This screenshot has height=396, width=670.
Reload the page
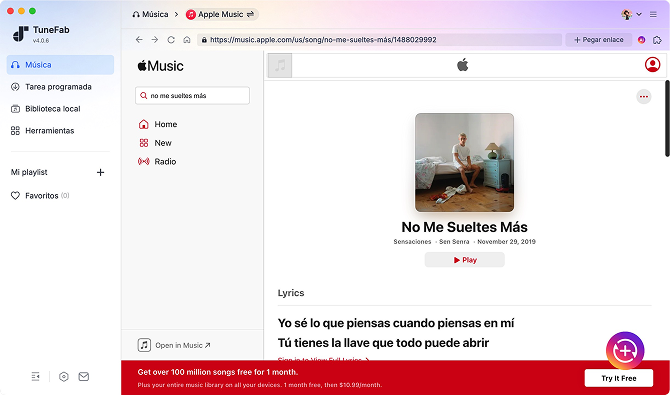(x=171, y=40)
